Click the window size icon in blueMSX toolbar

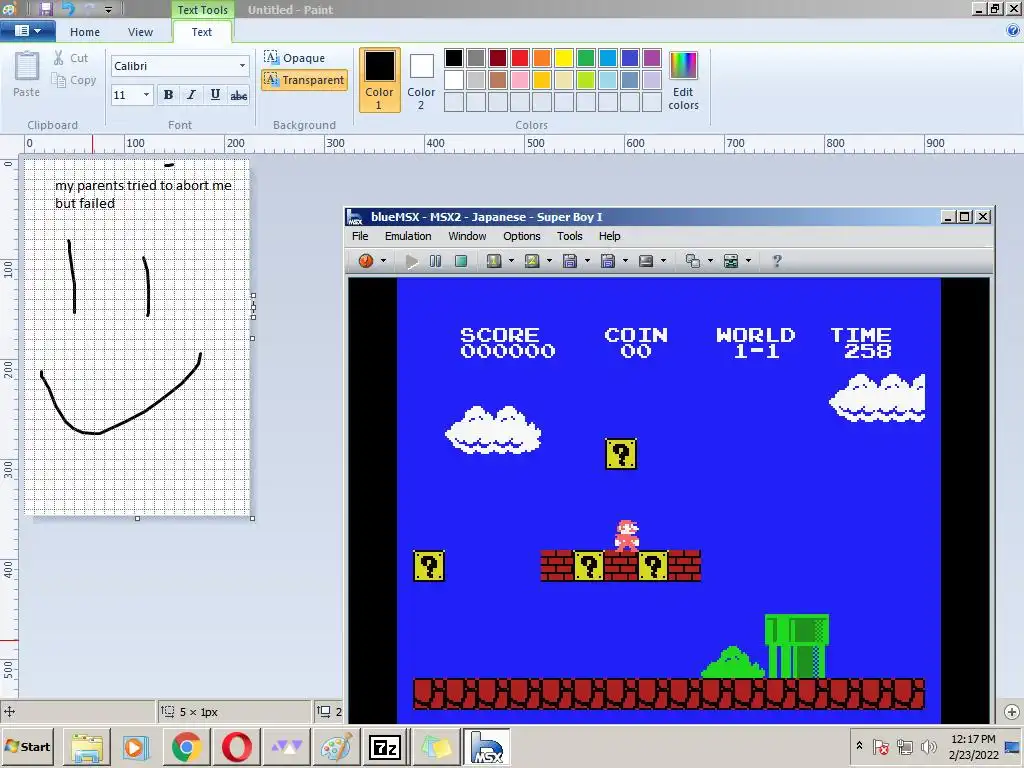tap(693, 261)
